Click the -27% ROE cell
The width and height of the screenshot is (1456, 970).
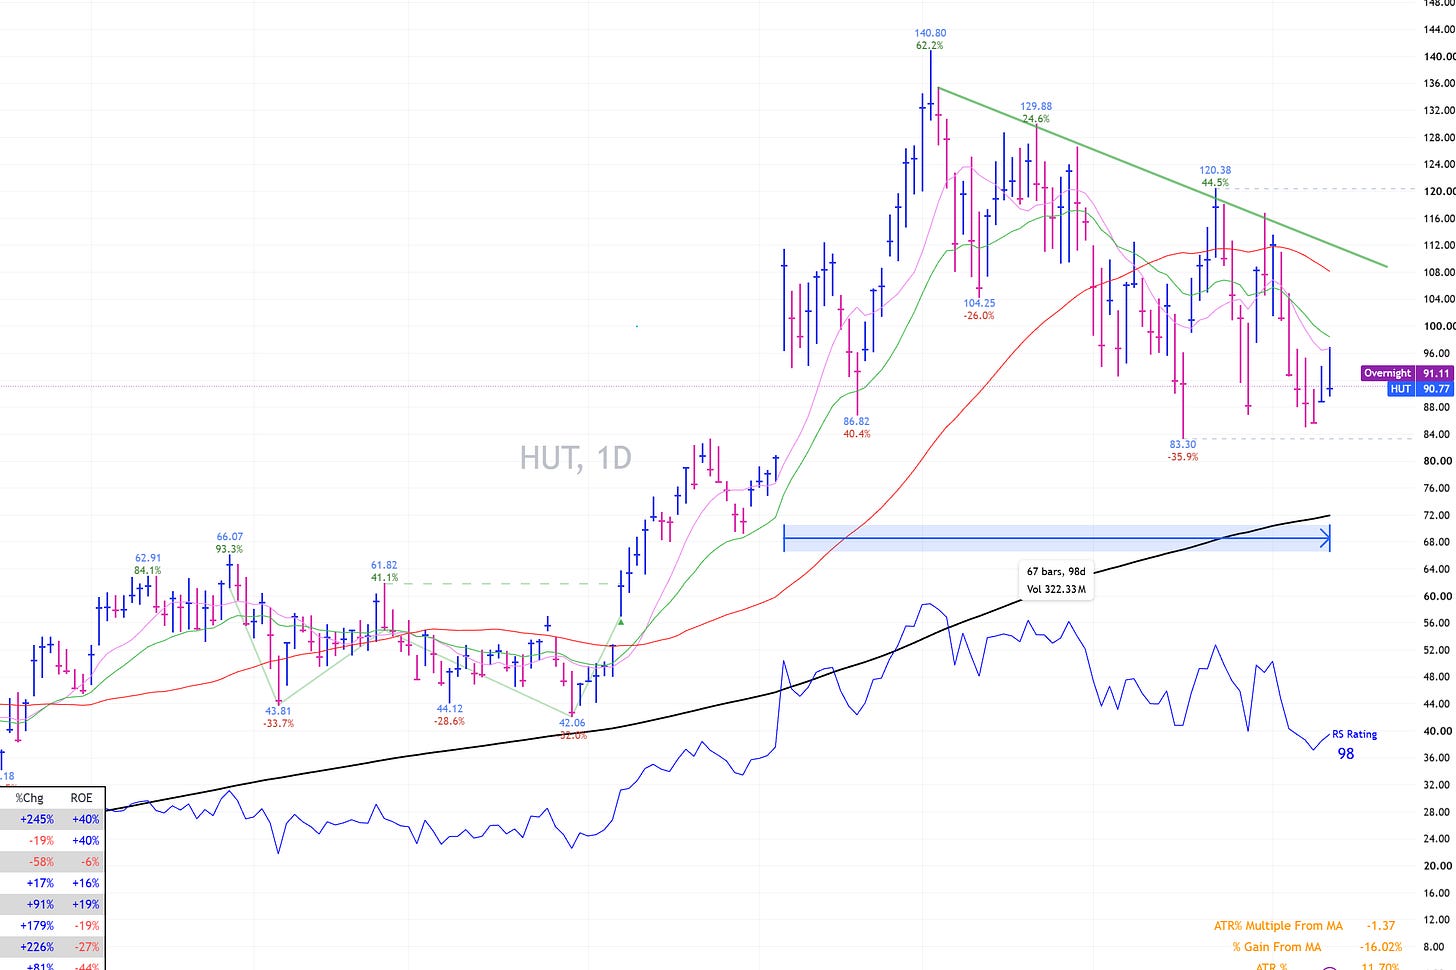[x=86, y=947]
